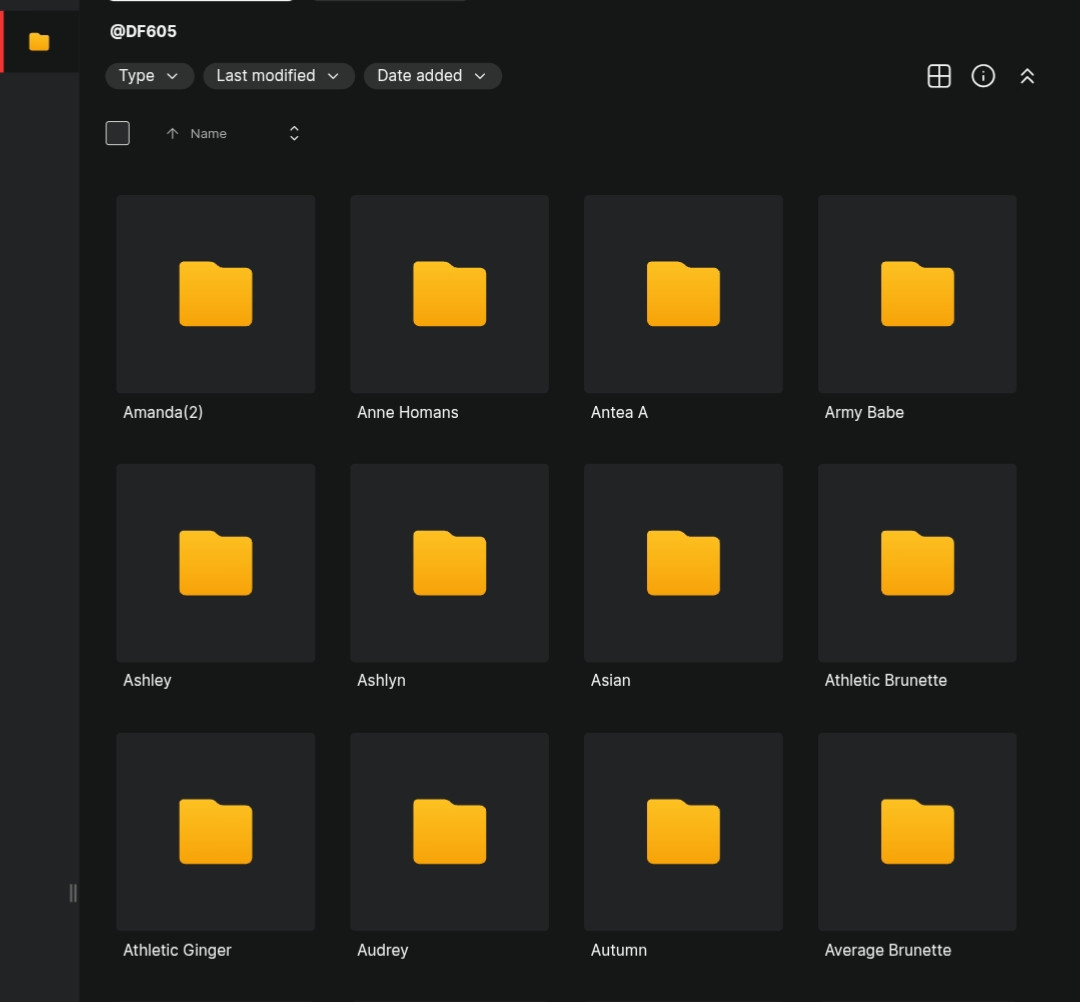Open the Date added filter dropdown
The image size is (1080, 1002).
point(433,76)
